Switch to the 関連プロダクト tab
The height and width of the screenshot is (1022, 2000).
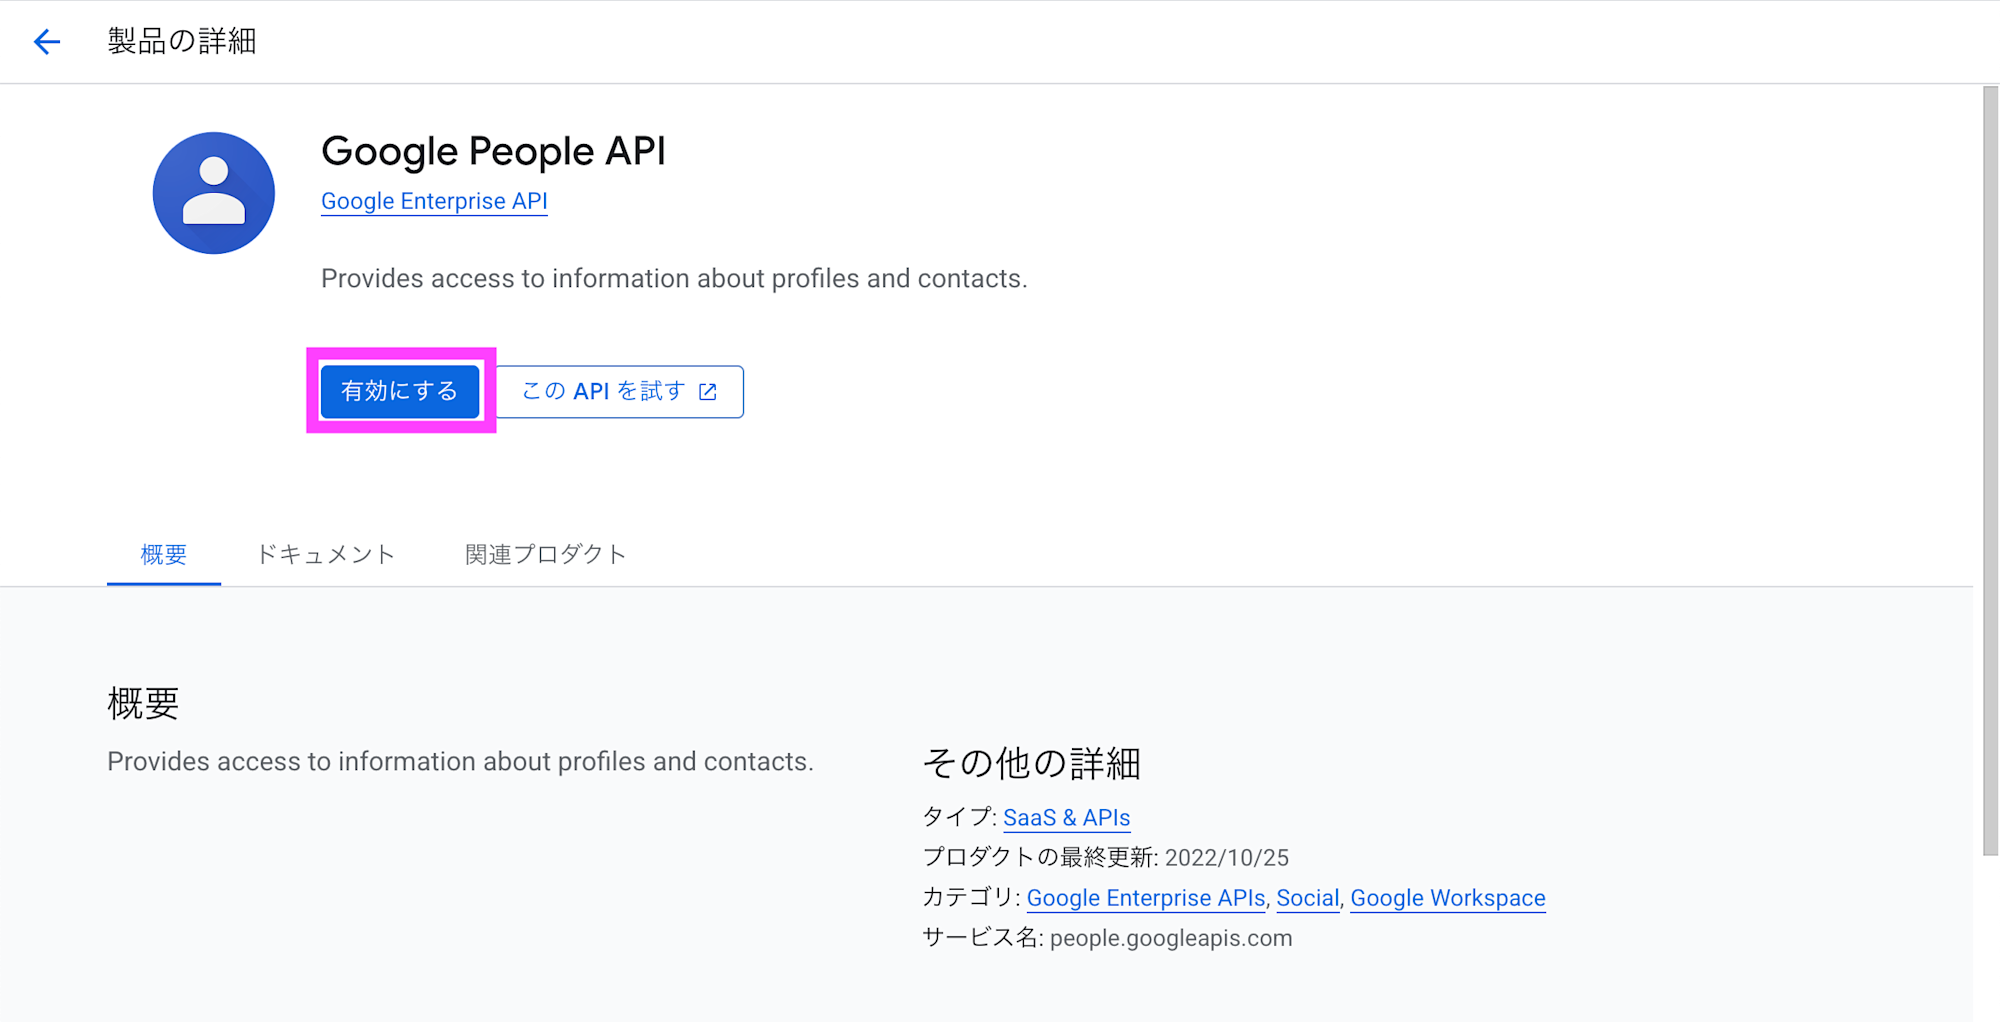[546, 554]
